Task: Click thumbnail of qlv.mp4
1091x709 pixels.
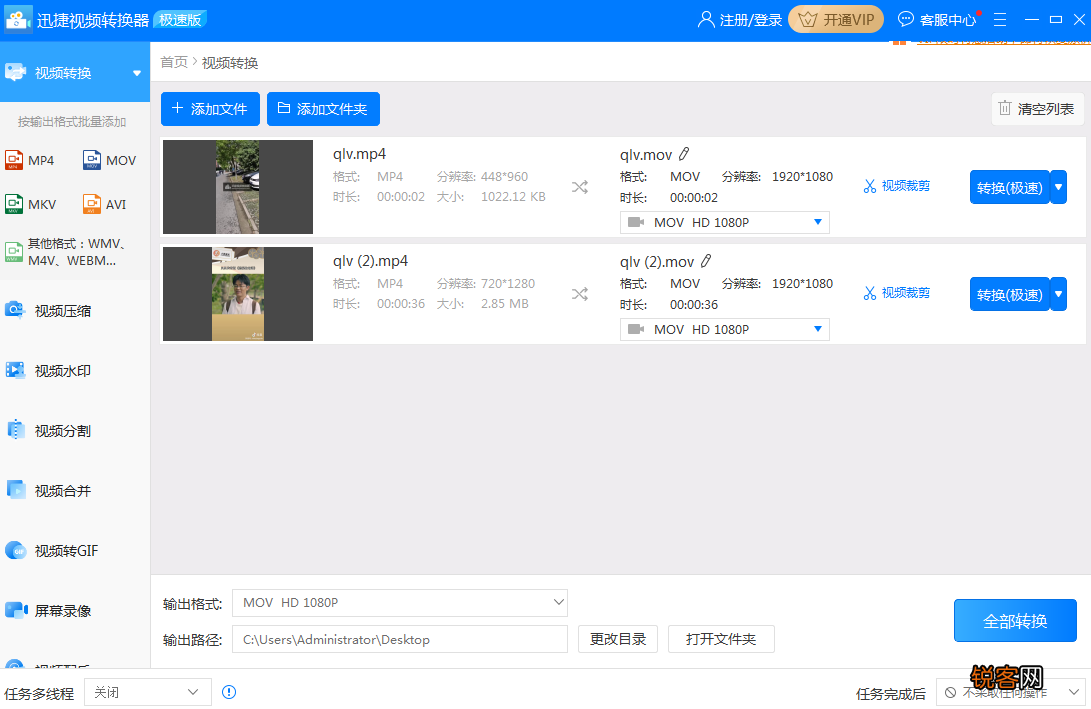Action: (x=238, y=186)
